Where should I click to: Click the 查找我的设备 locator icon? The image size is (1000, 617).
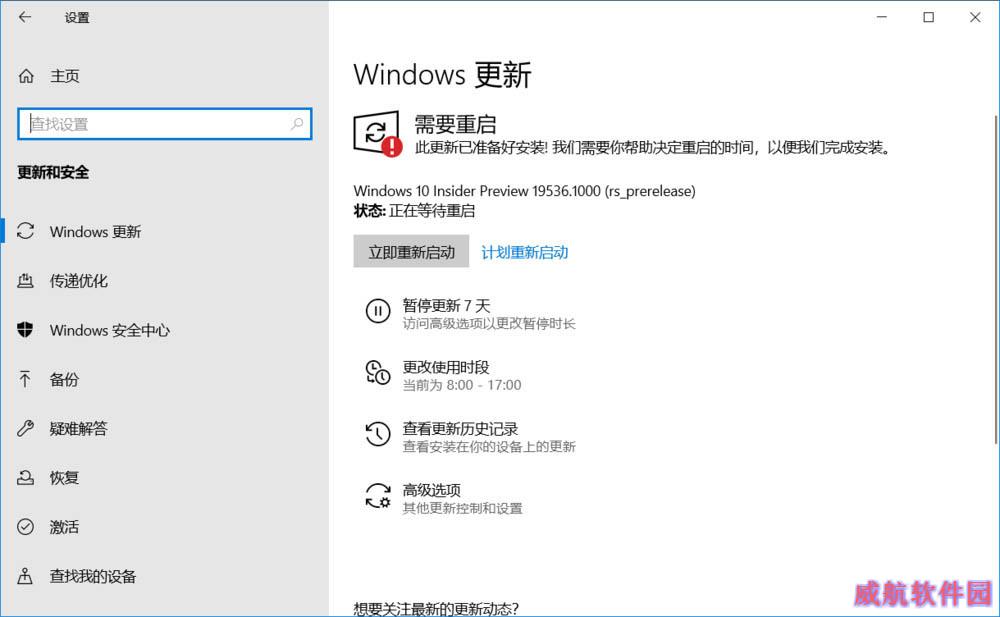[x=25, y=576]
